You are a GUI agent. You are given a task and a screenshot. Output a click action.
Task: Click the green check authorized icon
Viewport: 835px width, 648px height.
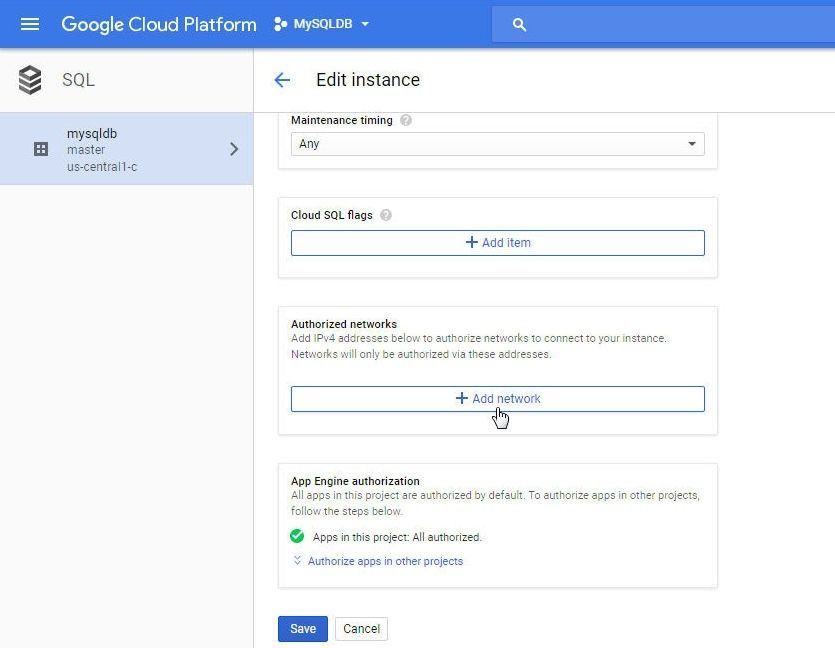[297, 536]
